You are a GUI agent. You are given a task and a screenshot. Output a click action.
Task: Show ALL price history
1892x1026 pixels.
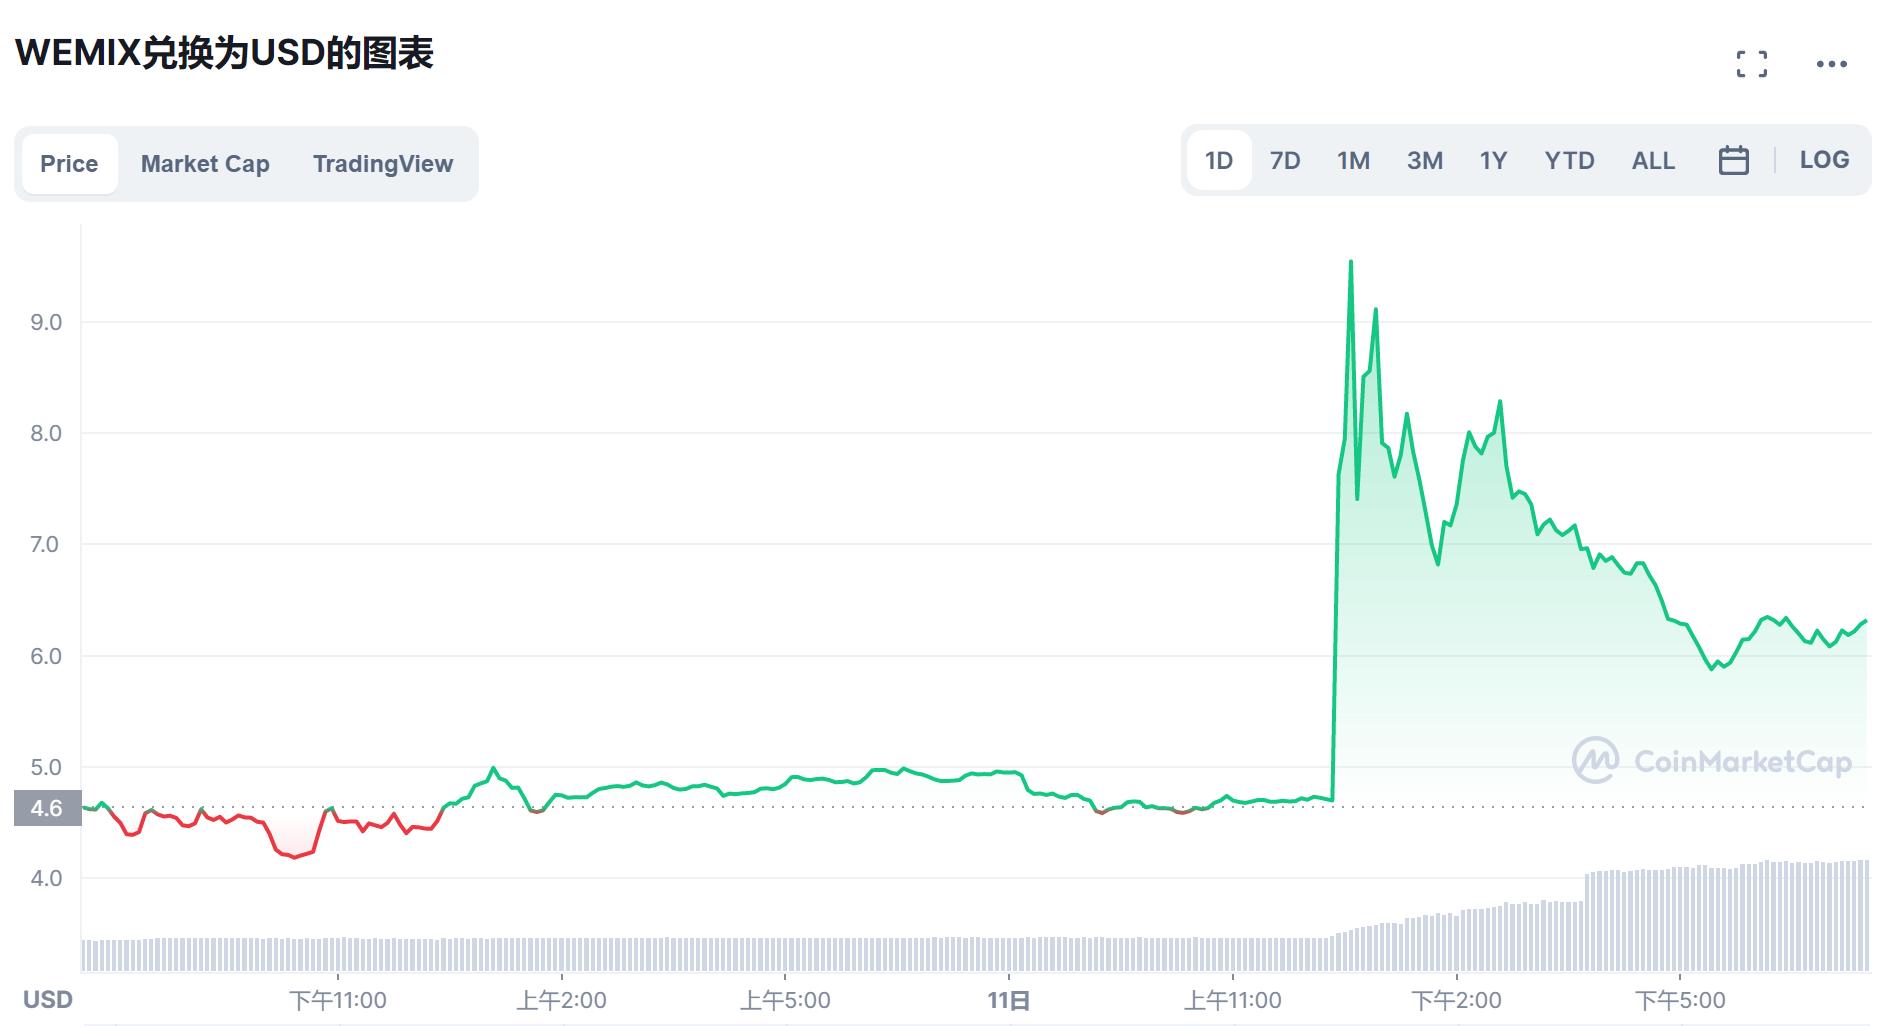pyautogui.click(x=1653, y=160)
